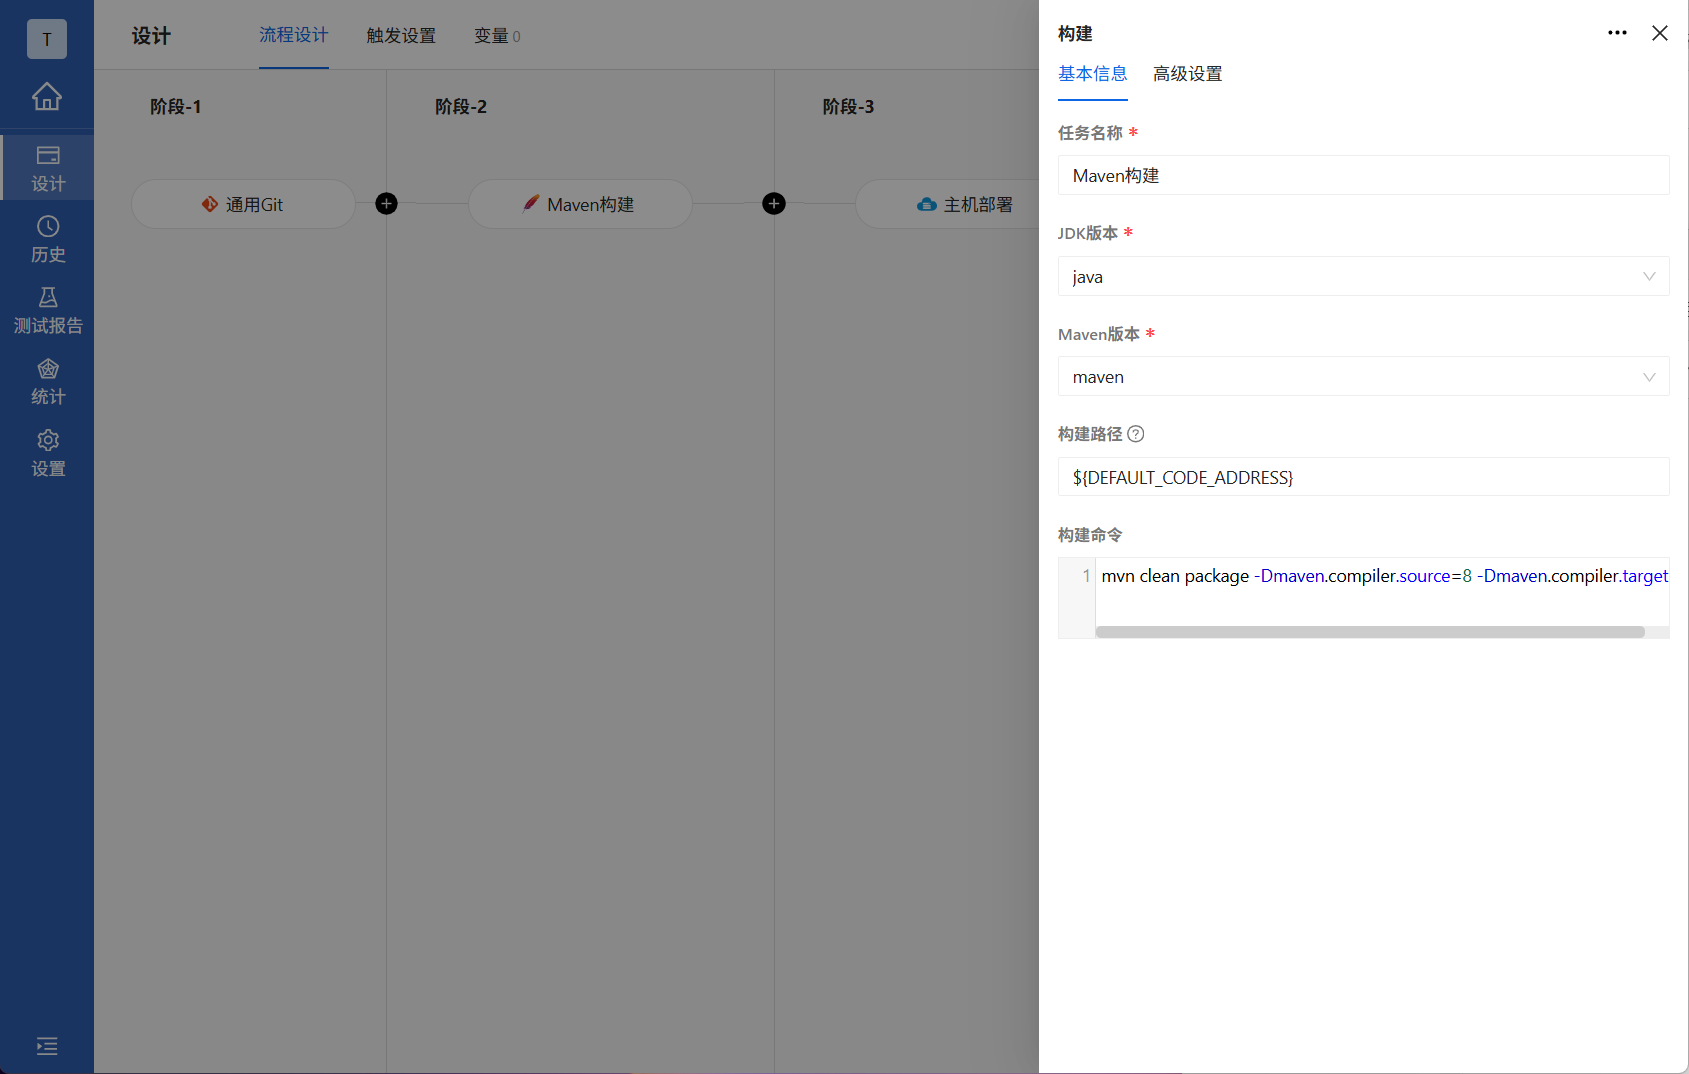Collapse the sidebar via bottom icon
The width and height of the screenshot is (1689, 1074).
click(x=47, y=1046)
